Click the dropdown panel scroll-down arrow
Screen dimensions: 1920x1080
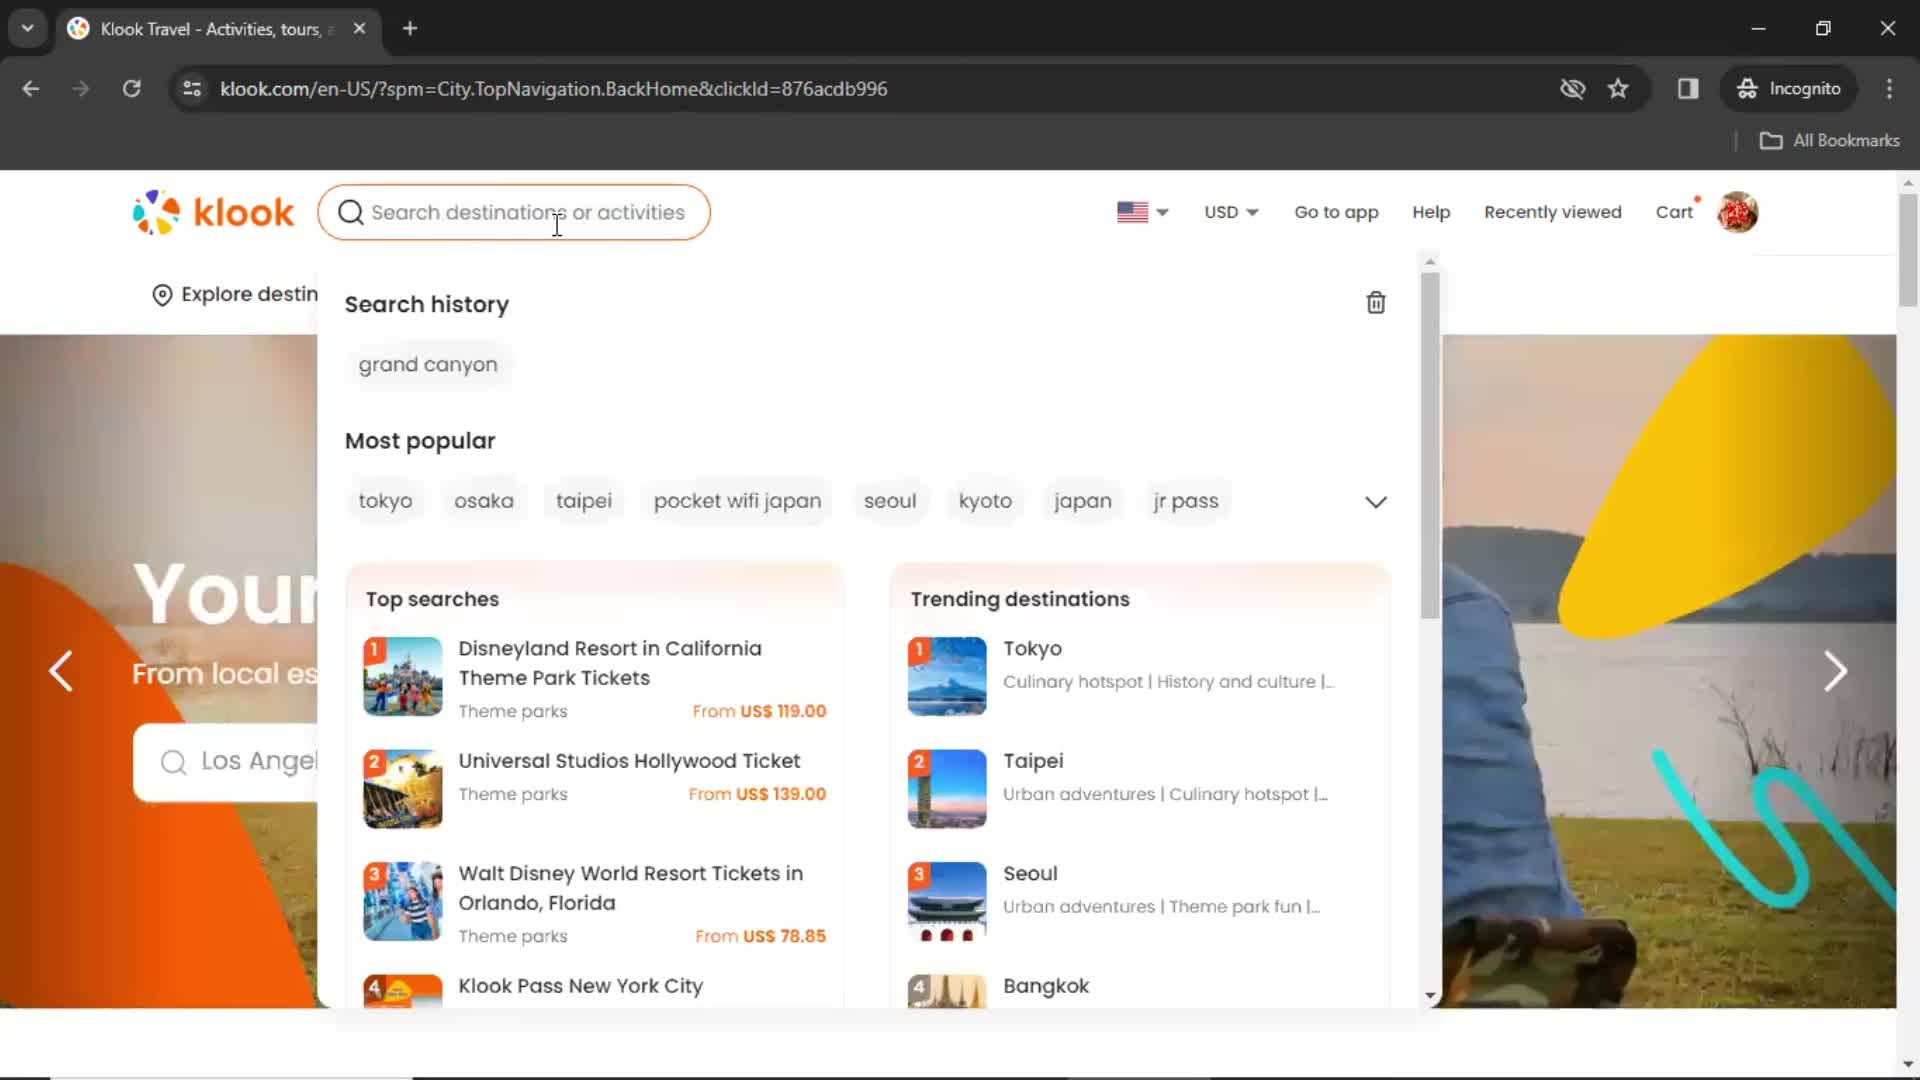pyautogui.click(x=1430, y=996)
